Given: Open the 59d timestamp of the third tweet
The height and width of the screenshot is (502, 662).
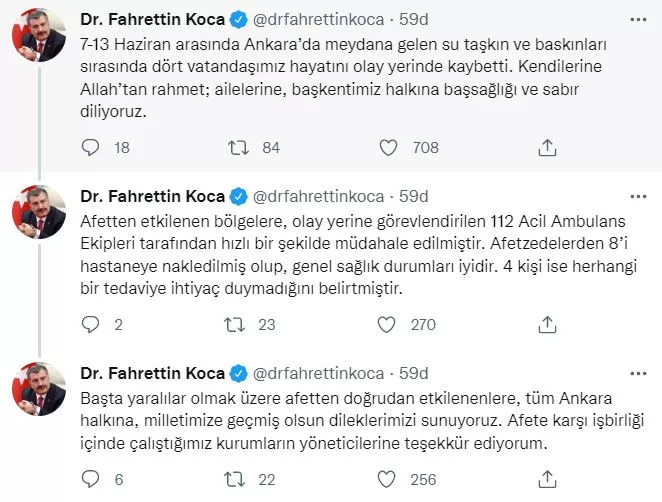Looking at the screenshot, I should 412,372.
